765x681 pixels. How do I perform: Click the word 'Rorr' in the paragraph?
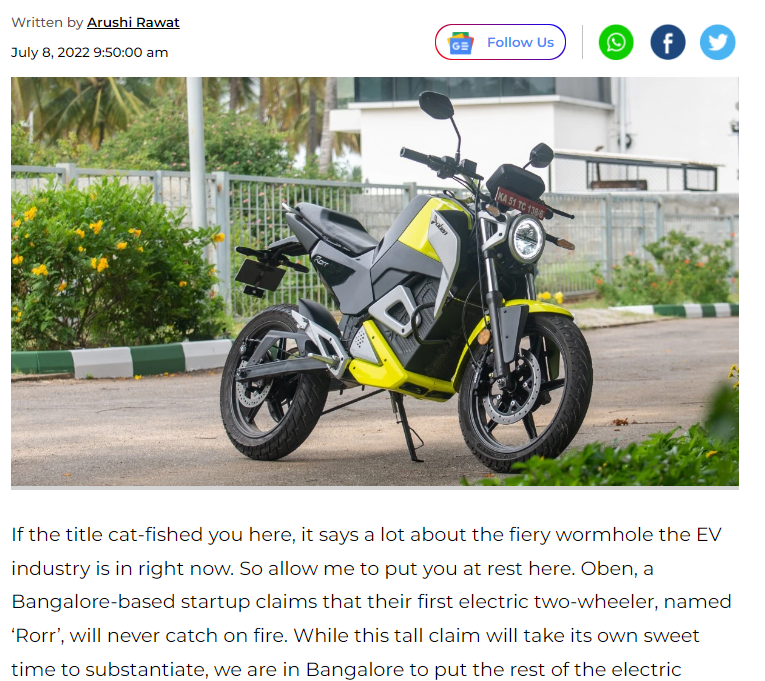coord(38,636)
